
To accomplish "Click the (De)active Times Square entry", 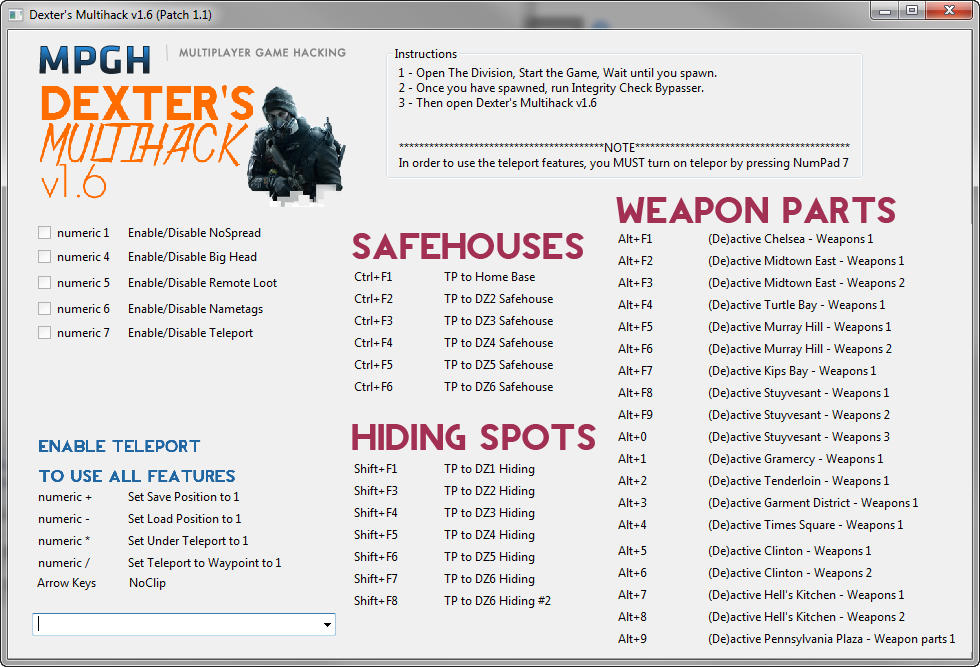I will (x=805, y=525).
